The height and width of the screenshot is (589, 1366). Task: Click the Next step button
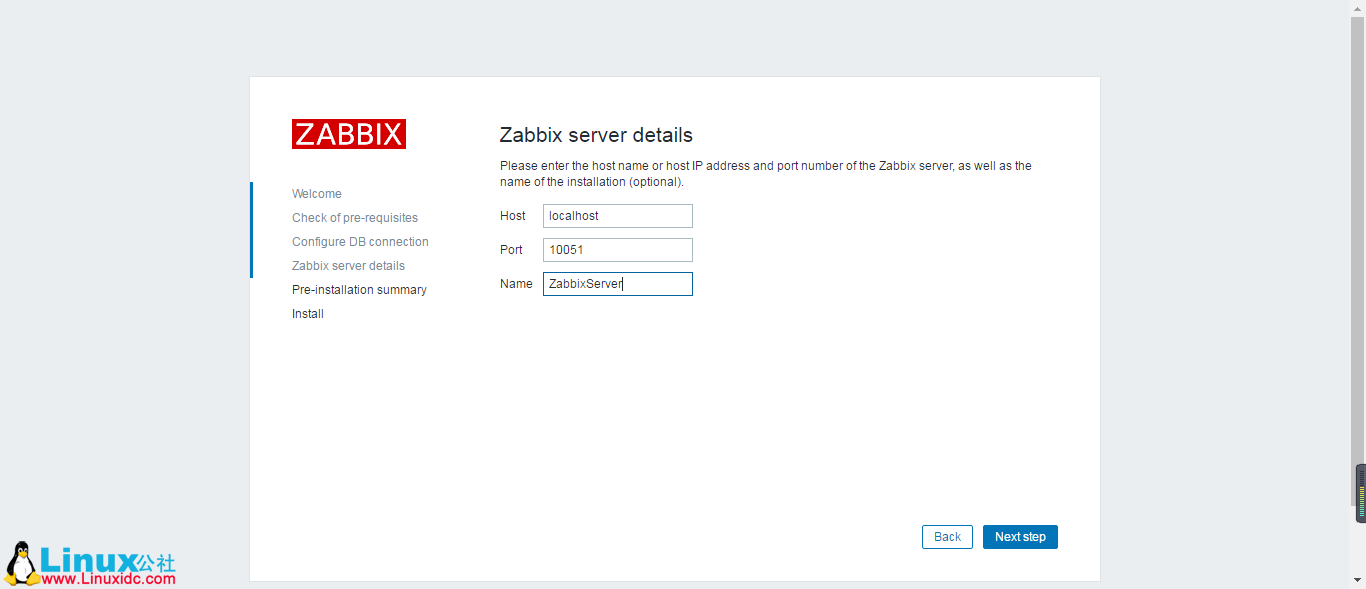point(1020,536)
